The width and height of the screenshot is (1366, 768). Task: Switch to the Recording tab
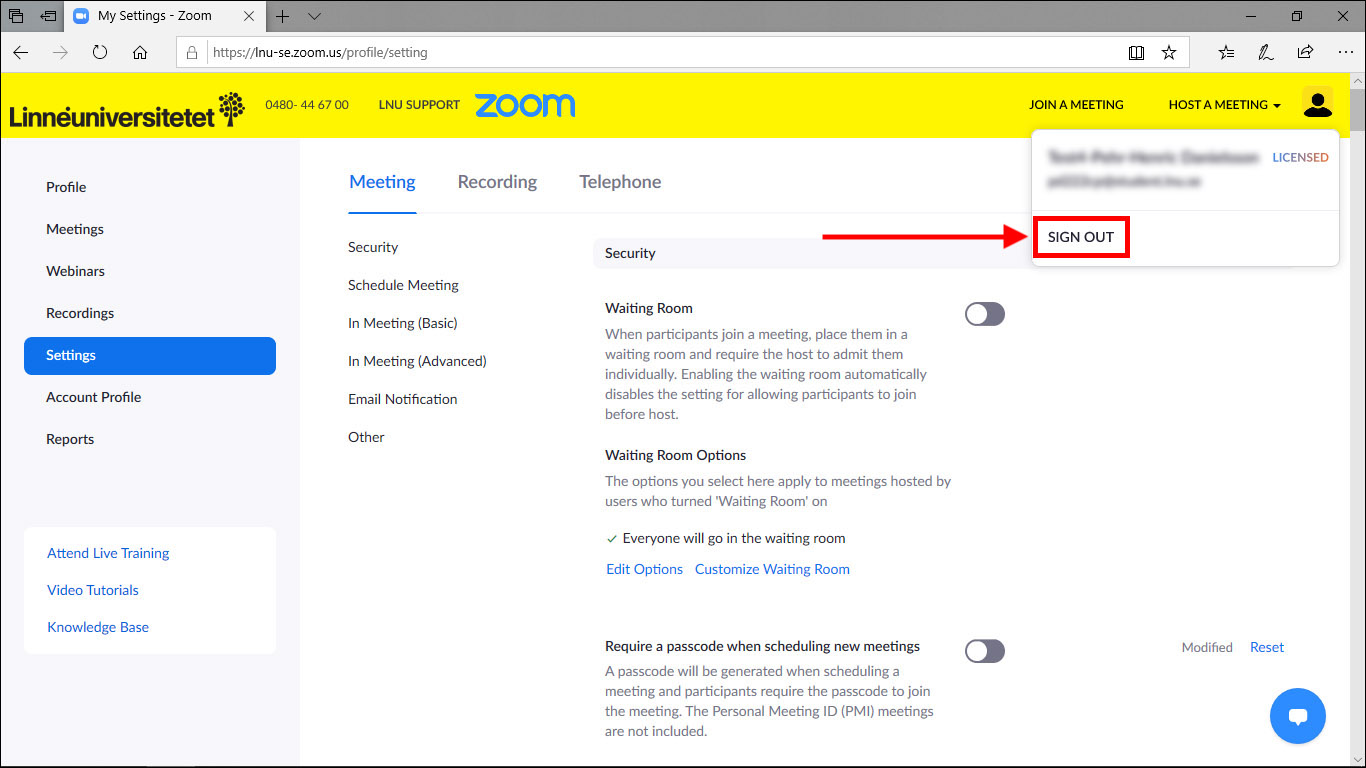(x=497, y=182)
